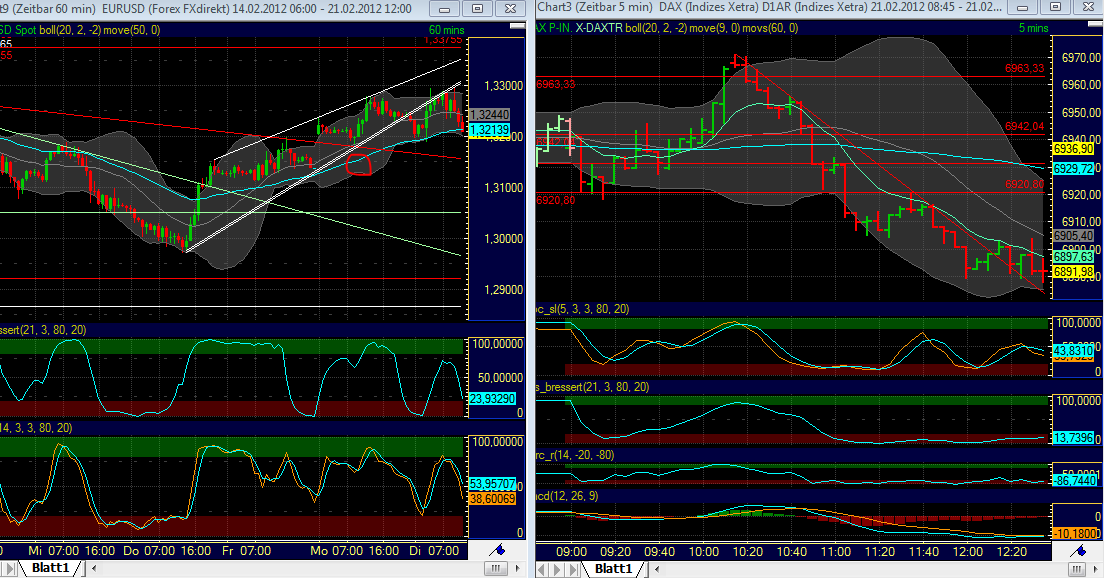Click the 1,33000 price scale label
Viewport: 1104px width, 578px height.
(x=504, y=86)
